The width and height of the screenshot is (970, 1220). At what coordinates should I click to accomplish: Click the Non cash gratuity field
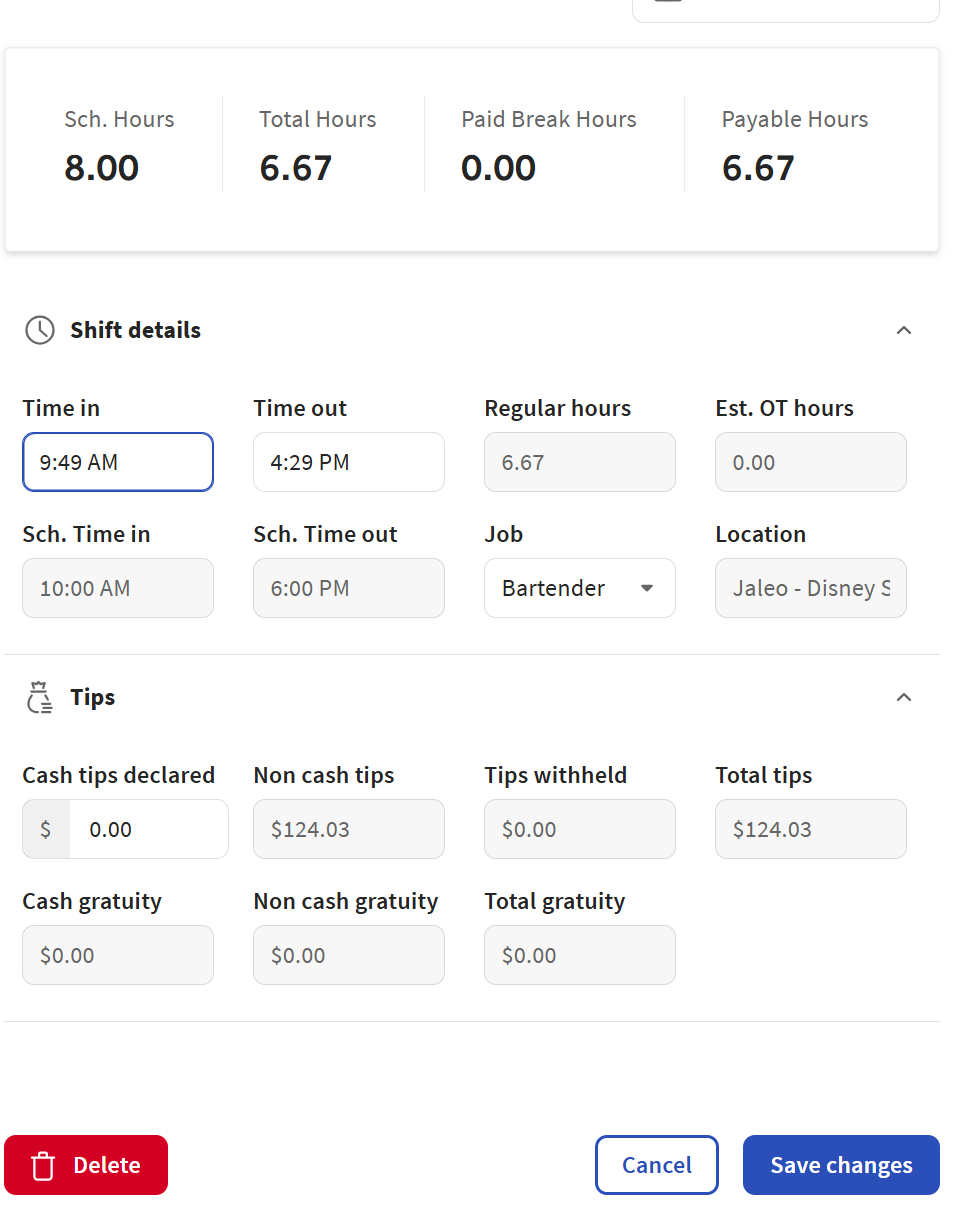[349, 955]
